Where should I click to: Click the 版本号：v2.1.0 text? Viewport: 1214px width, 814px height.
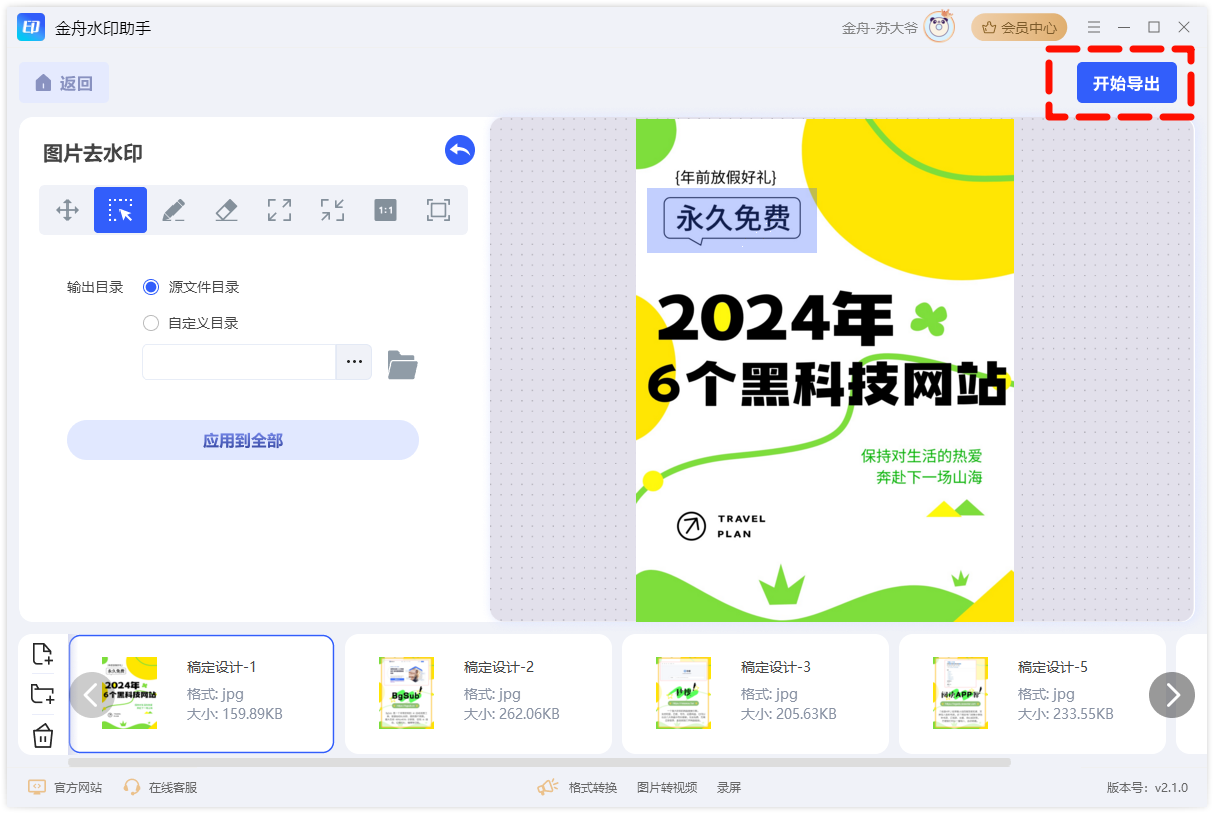(x=1147, y=787)
